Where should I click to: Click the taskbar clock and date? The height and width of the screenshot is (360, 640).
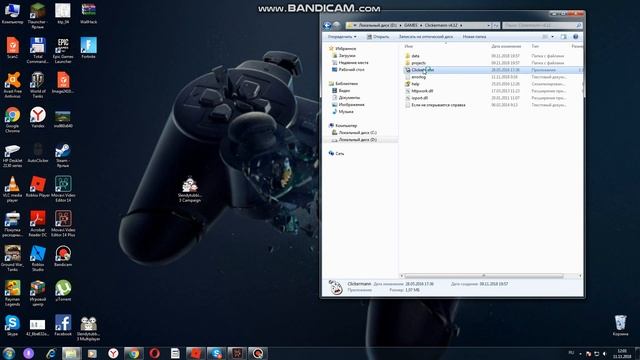[x=622, y=353]
